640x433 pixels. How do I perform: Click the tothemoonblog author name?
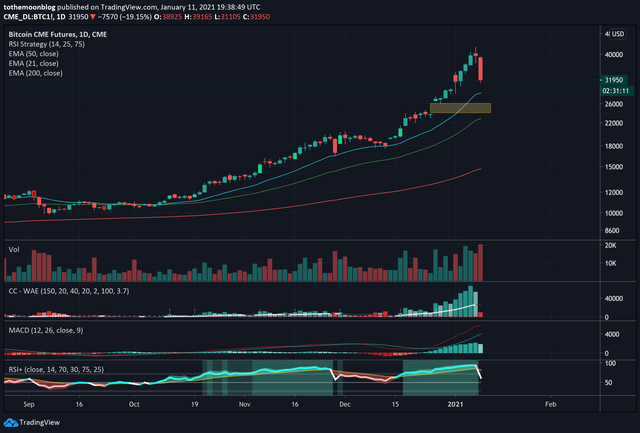29,7
